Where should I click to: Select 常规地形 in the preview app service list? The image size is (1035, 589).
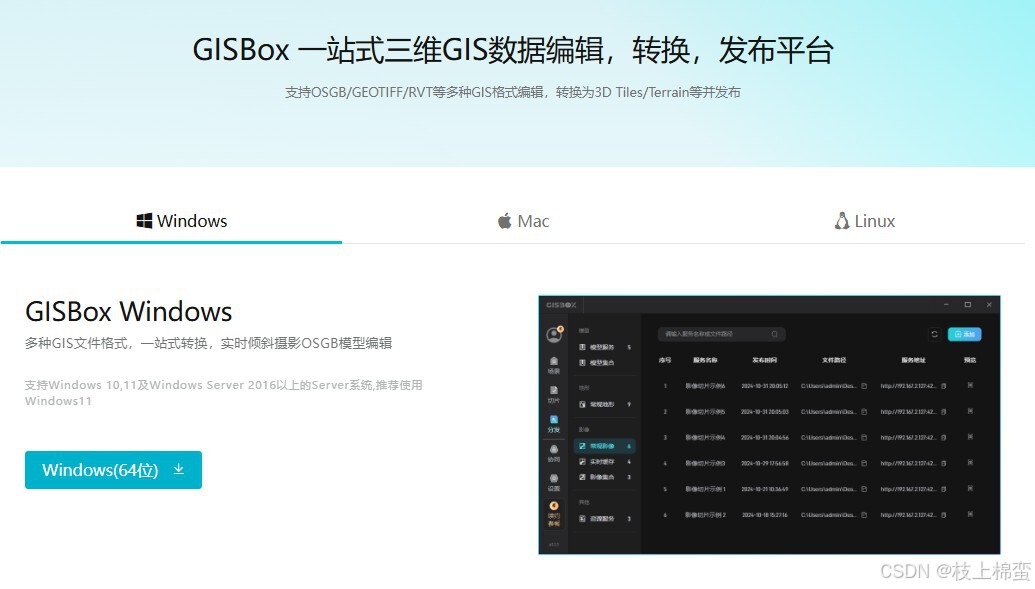coord(605,404)
